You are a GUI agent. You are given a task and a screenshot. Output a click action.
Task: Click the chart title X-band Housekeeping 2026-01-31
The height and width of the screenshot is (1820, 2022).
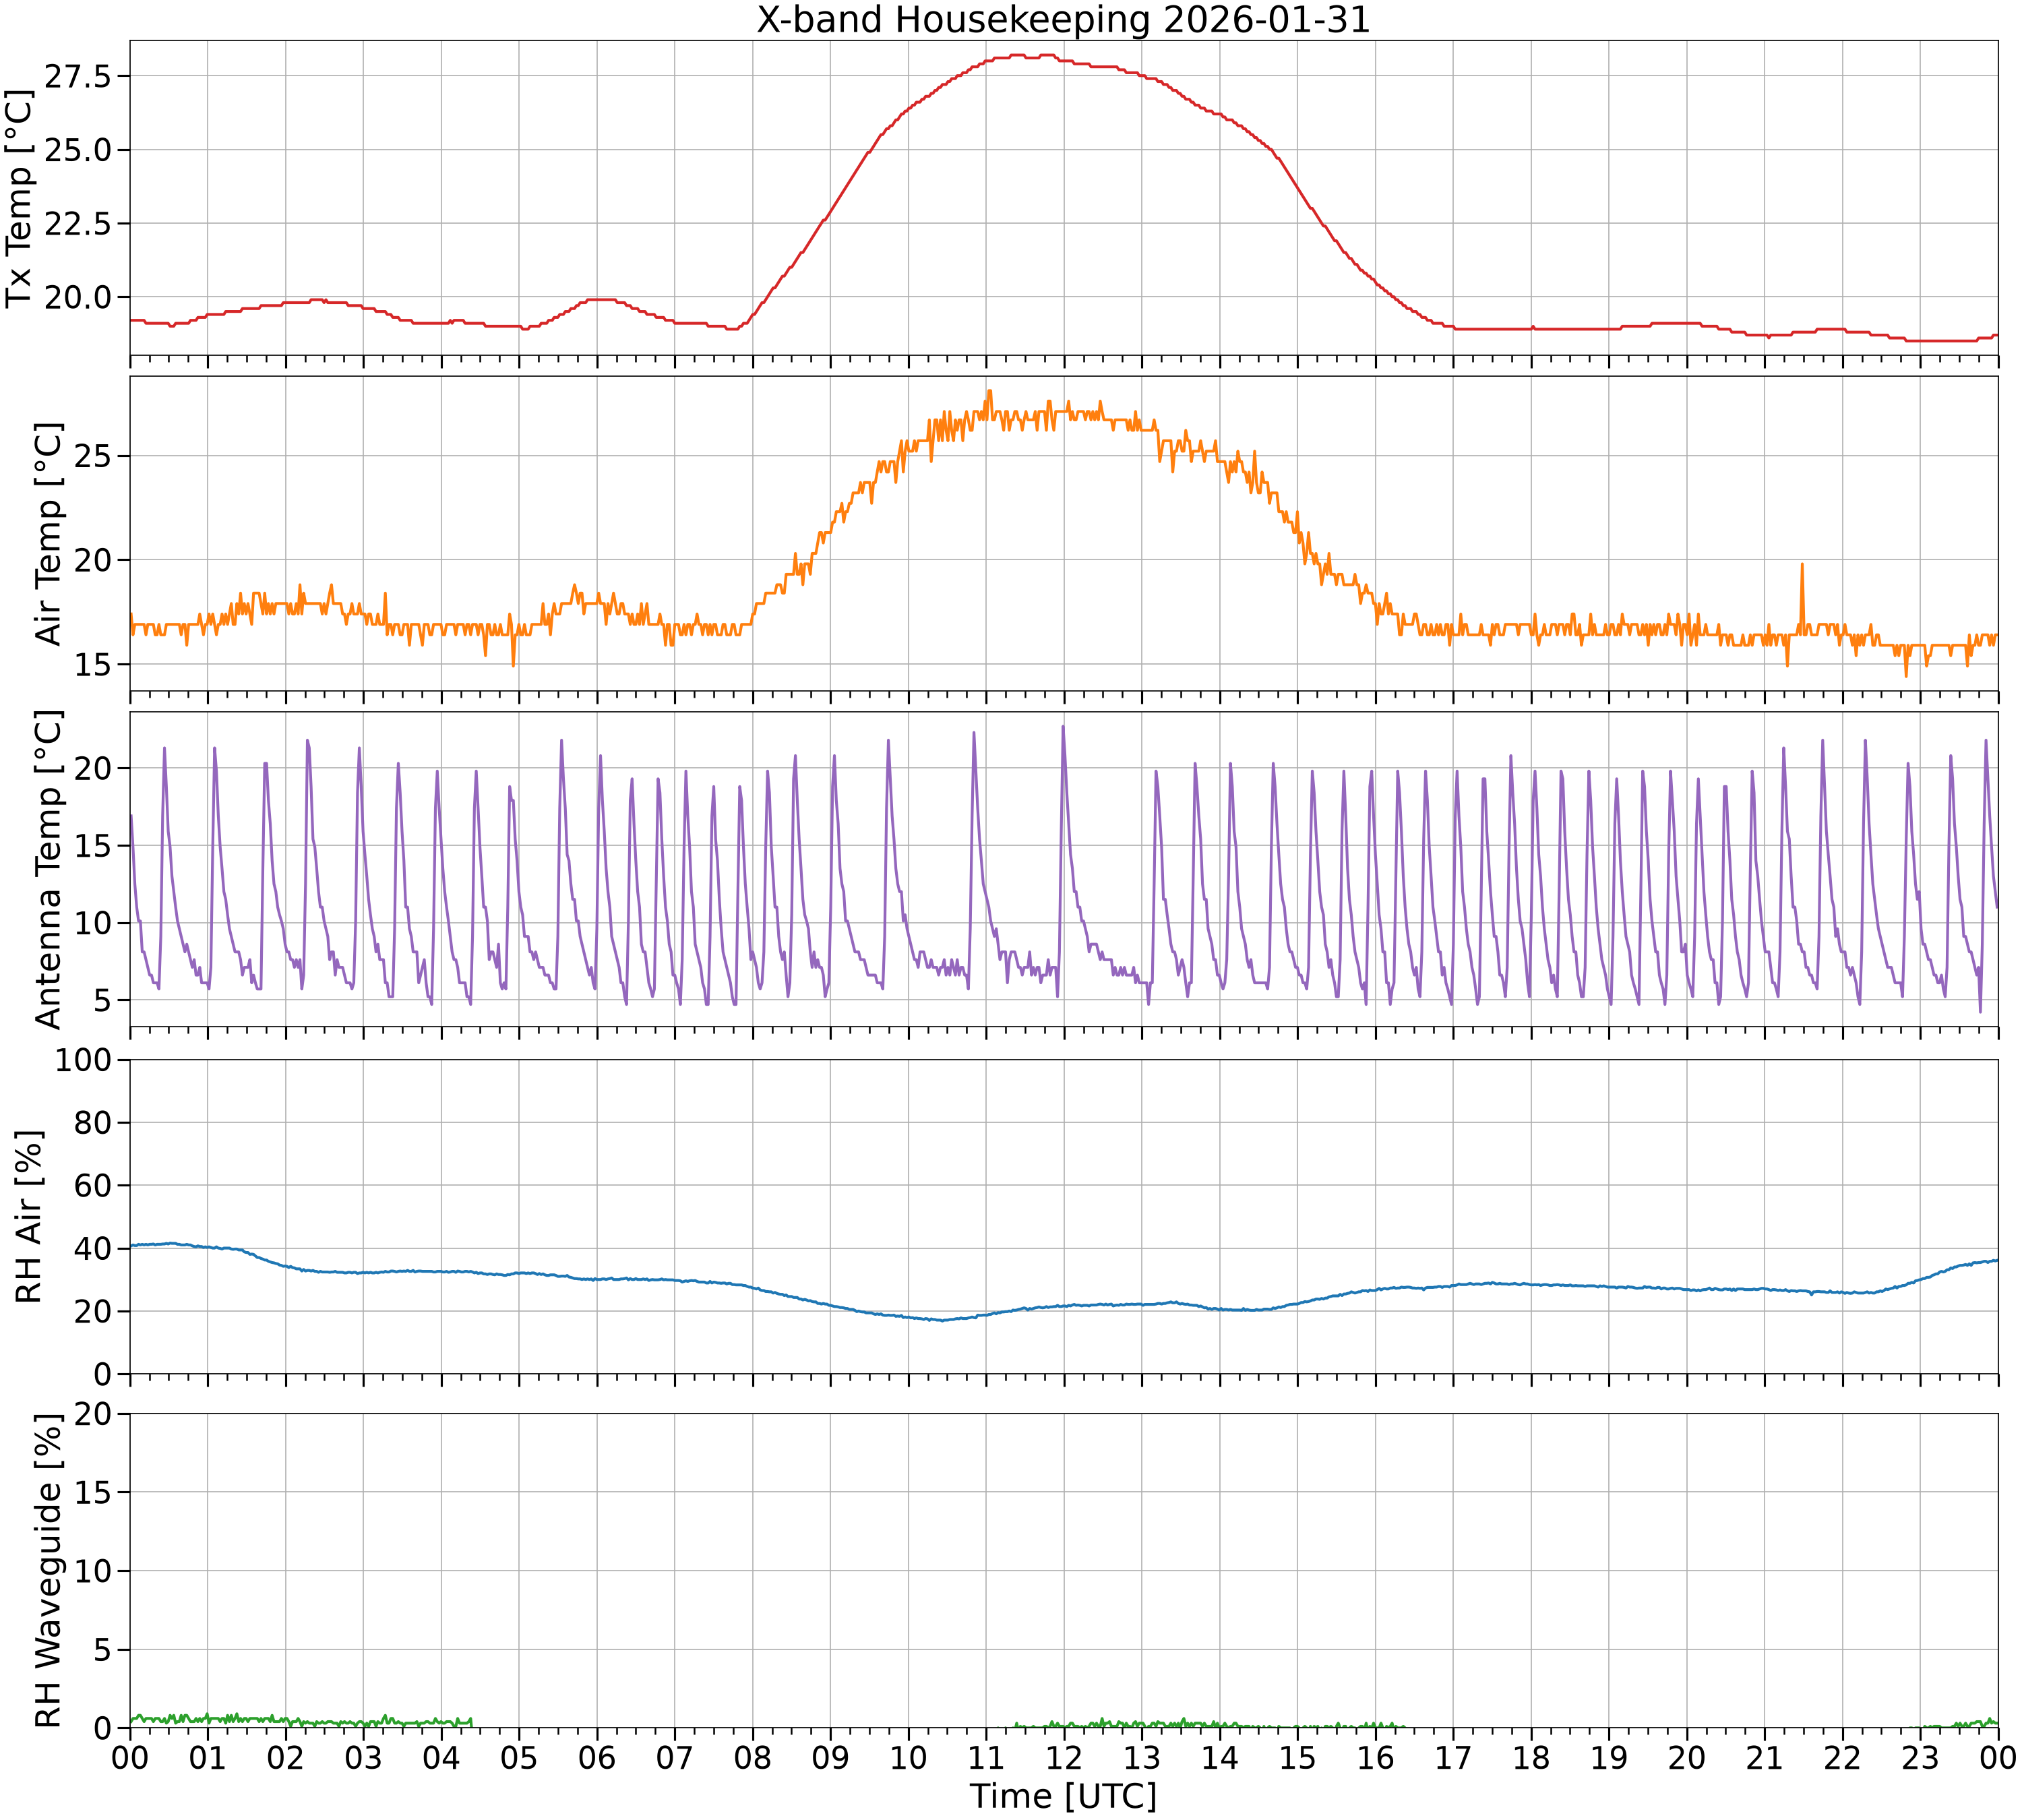pyautogui.click(x=1063, y=20)
